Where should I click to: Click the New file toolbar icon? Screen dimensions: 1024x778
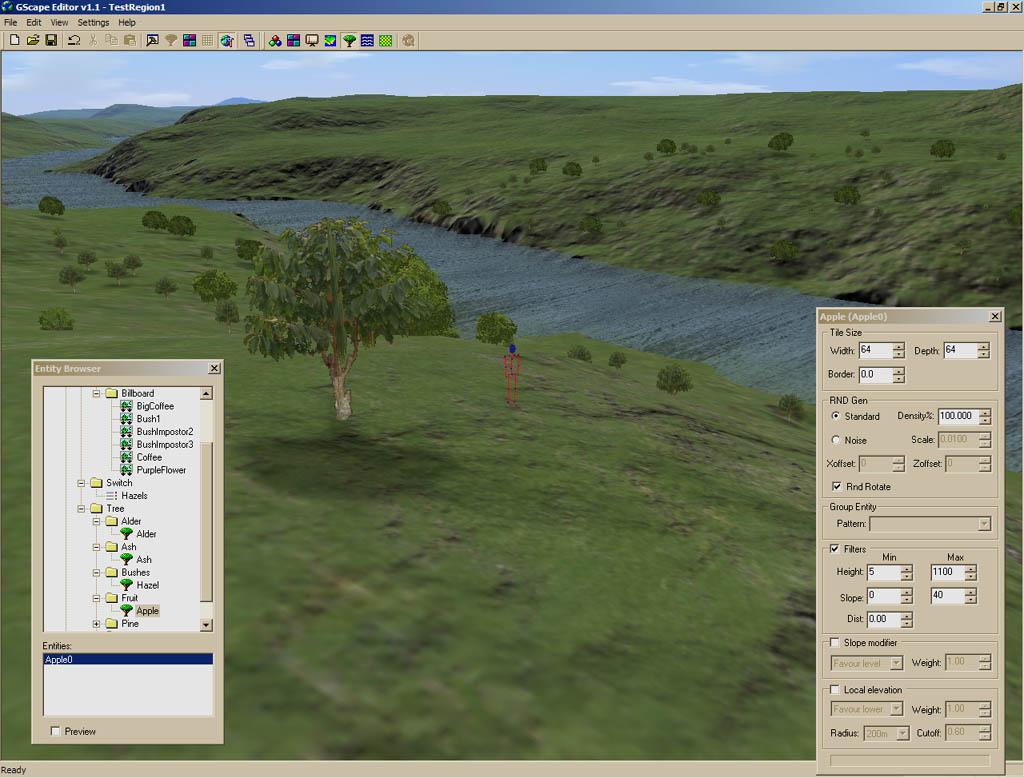tap(14, 40)
